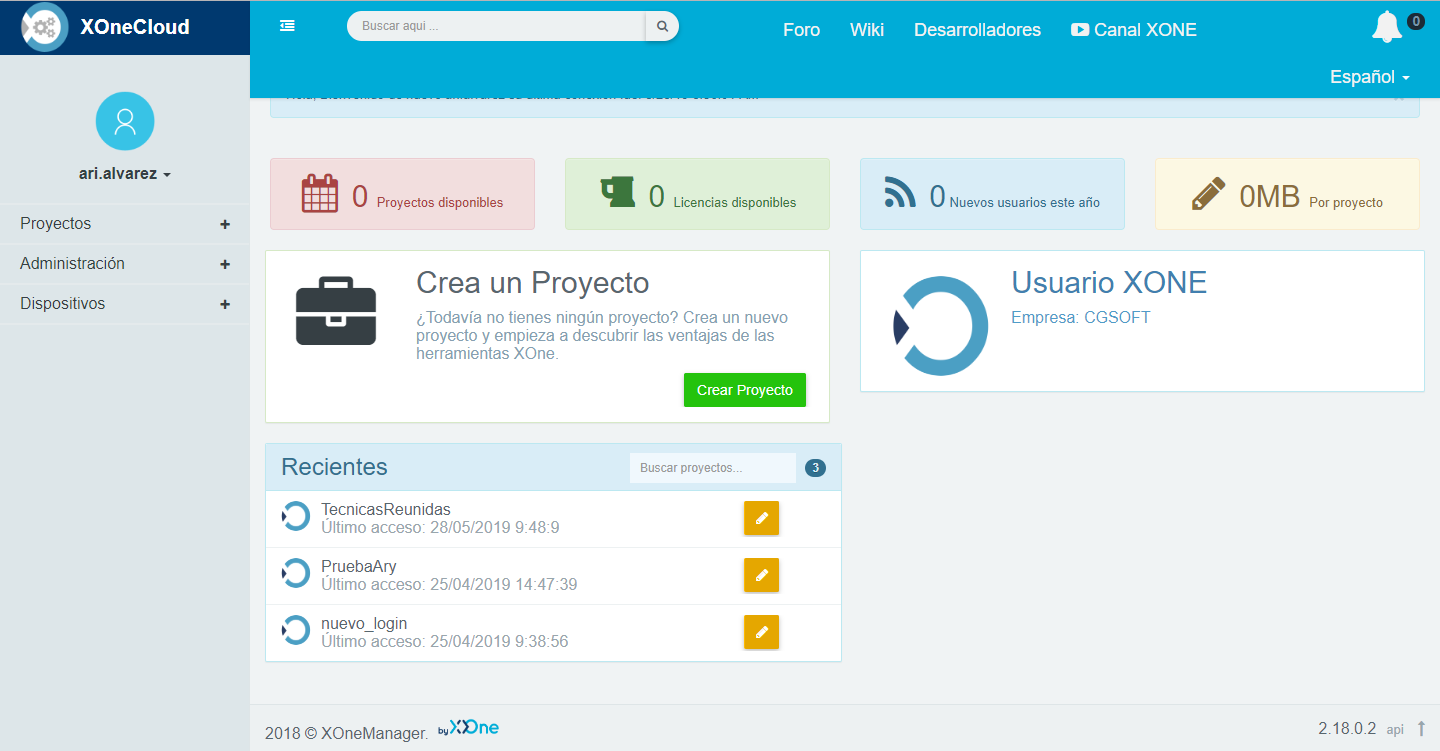Click the briefcase icon in Crea un Proyecto

pos(336,311)
